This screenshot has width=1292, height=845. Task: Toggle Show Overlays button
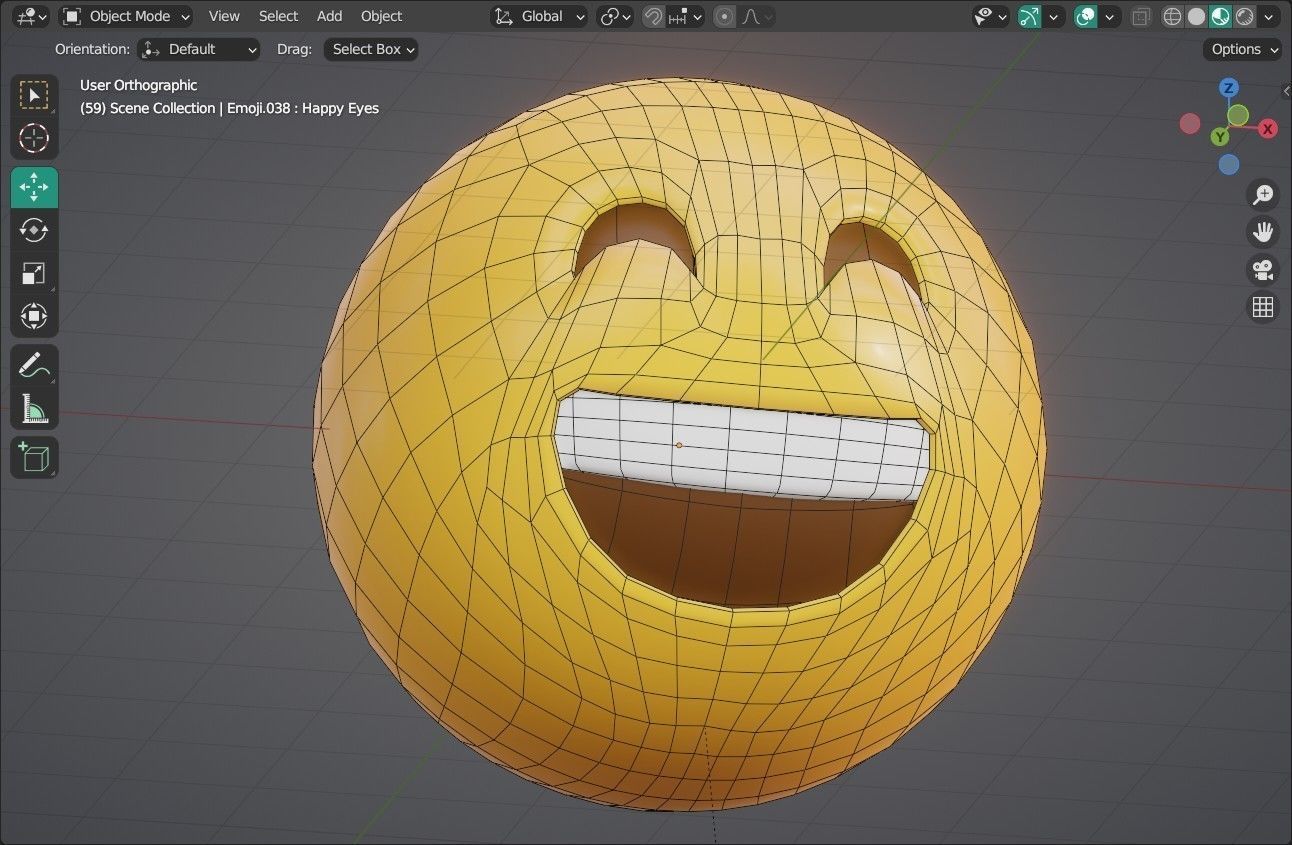1085,16
